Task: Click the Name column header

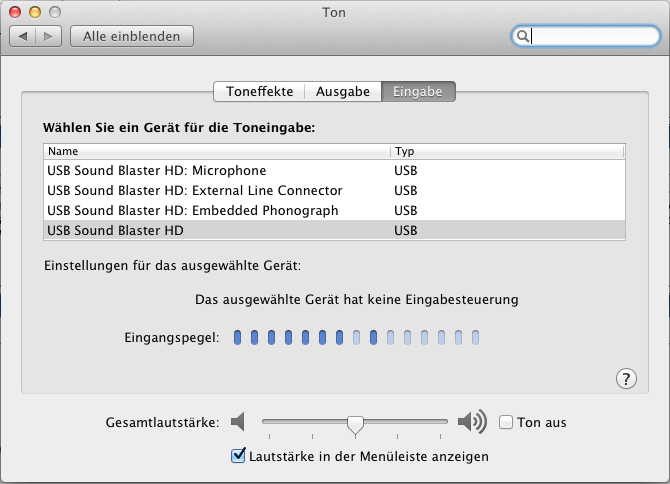Action: 217,152
